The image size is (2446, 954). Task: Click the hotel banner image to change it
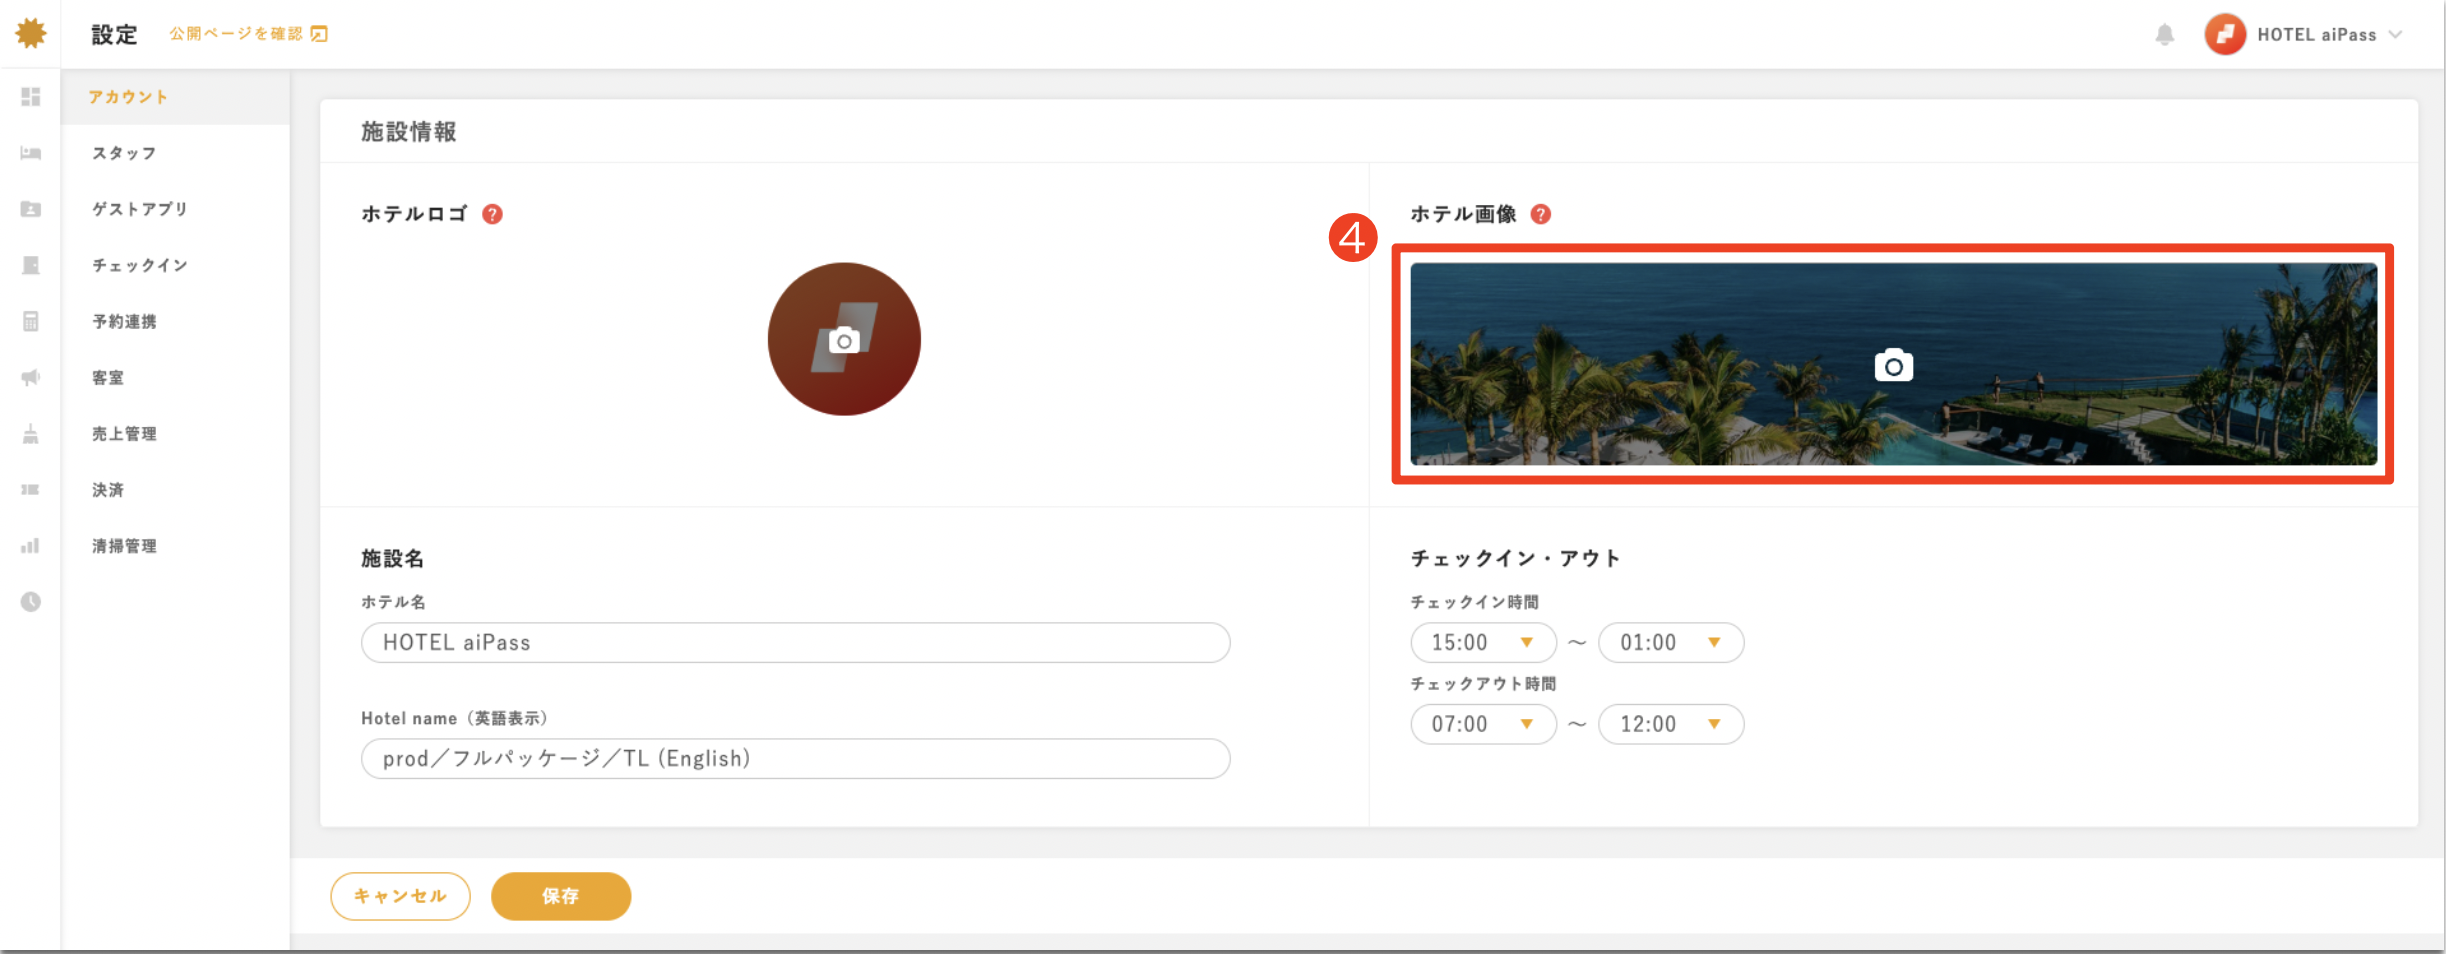1893,364
